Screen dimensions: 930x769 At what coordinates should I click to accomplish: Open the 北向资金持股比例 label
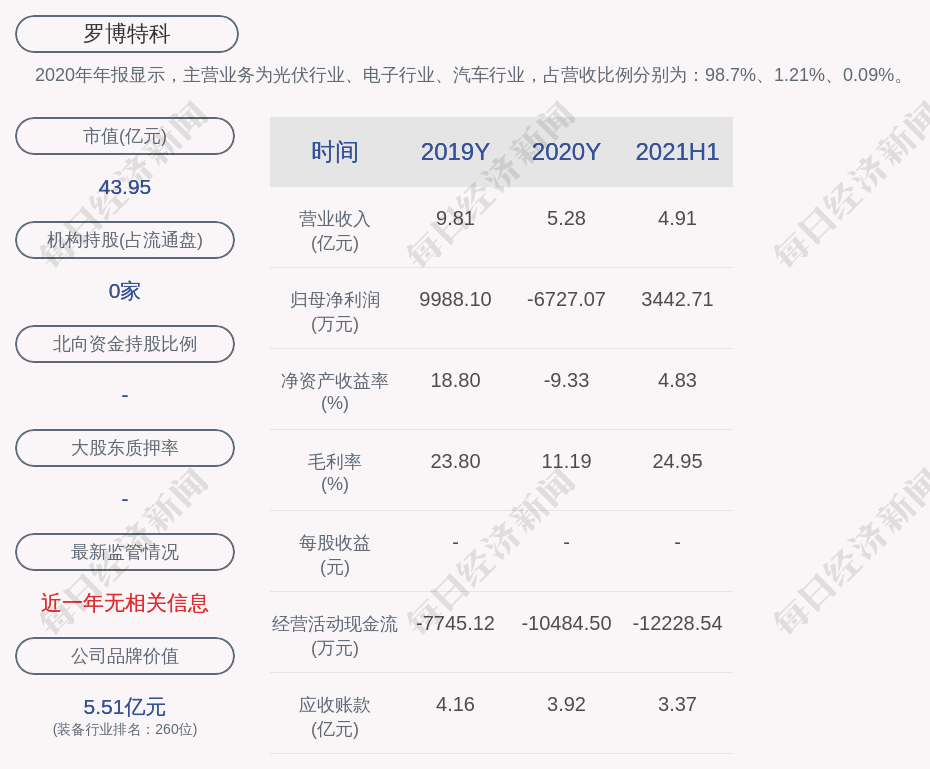coord(125,344)
